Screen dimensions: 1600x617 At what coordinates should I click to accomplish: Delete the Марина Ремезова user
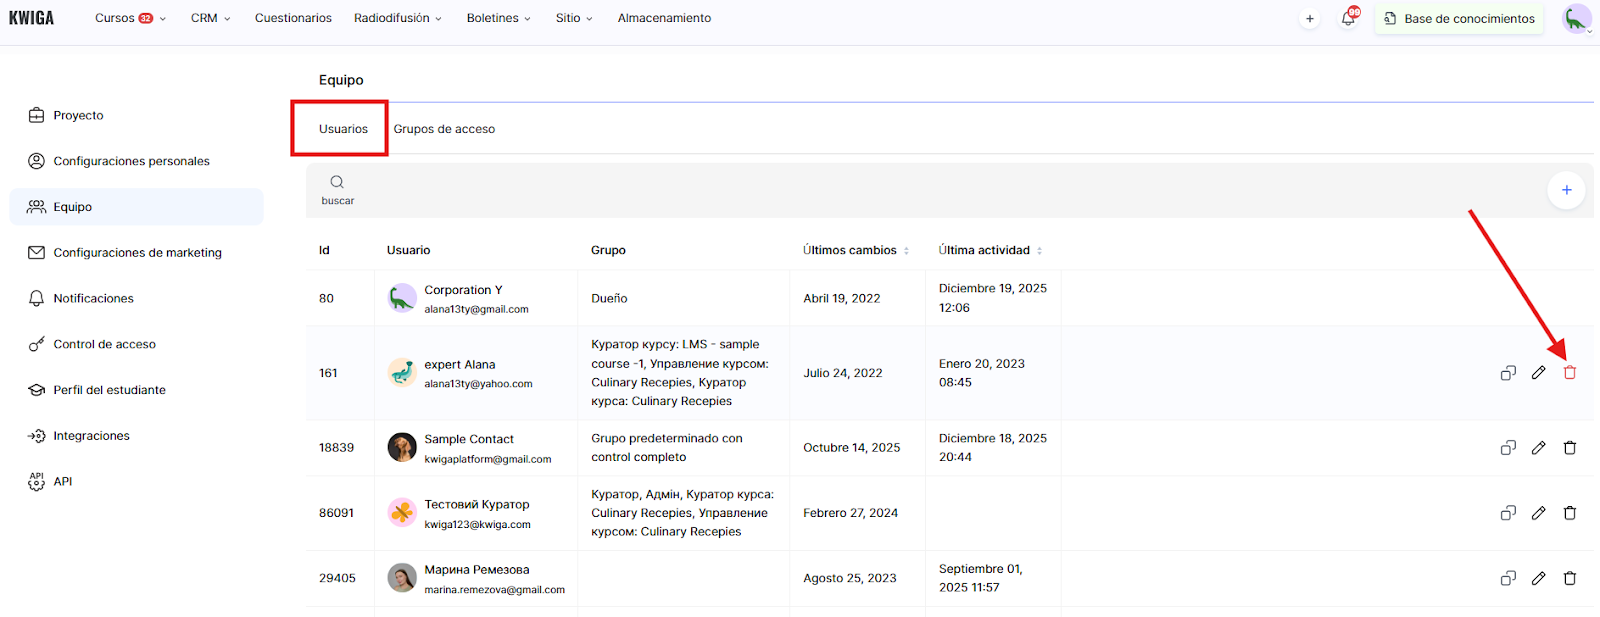click(x=1569, y=578)
